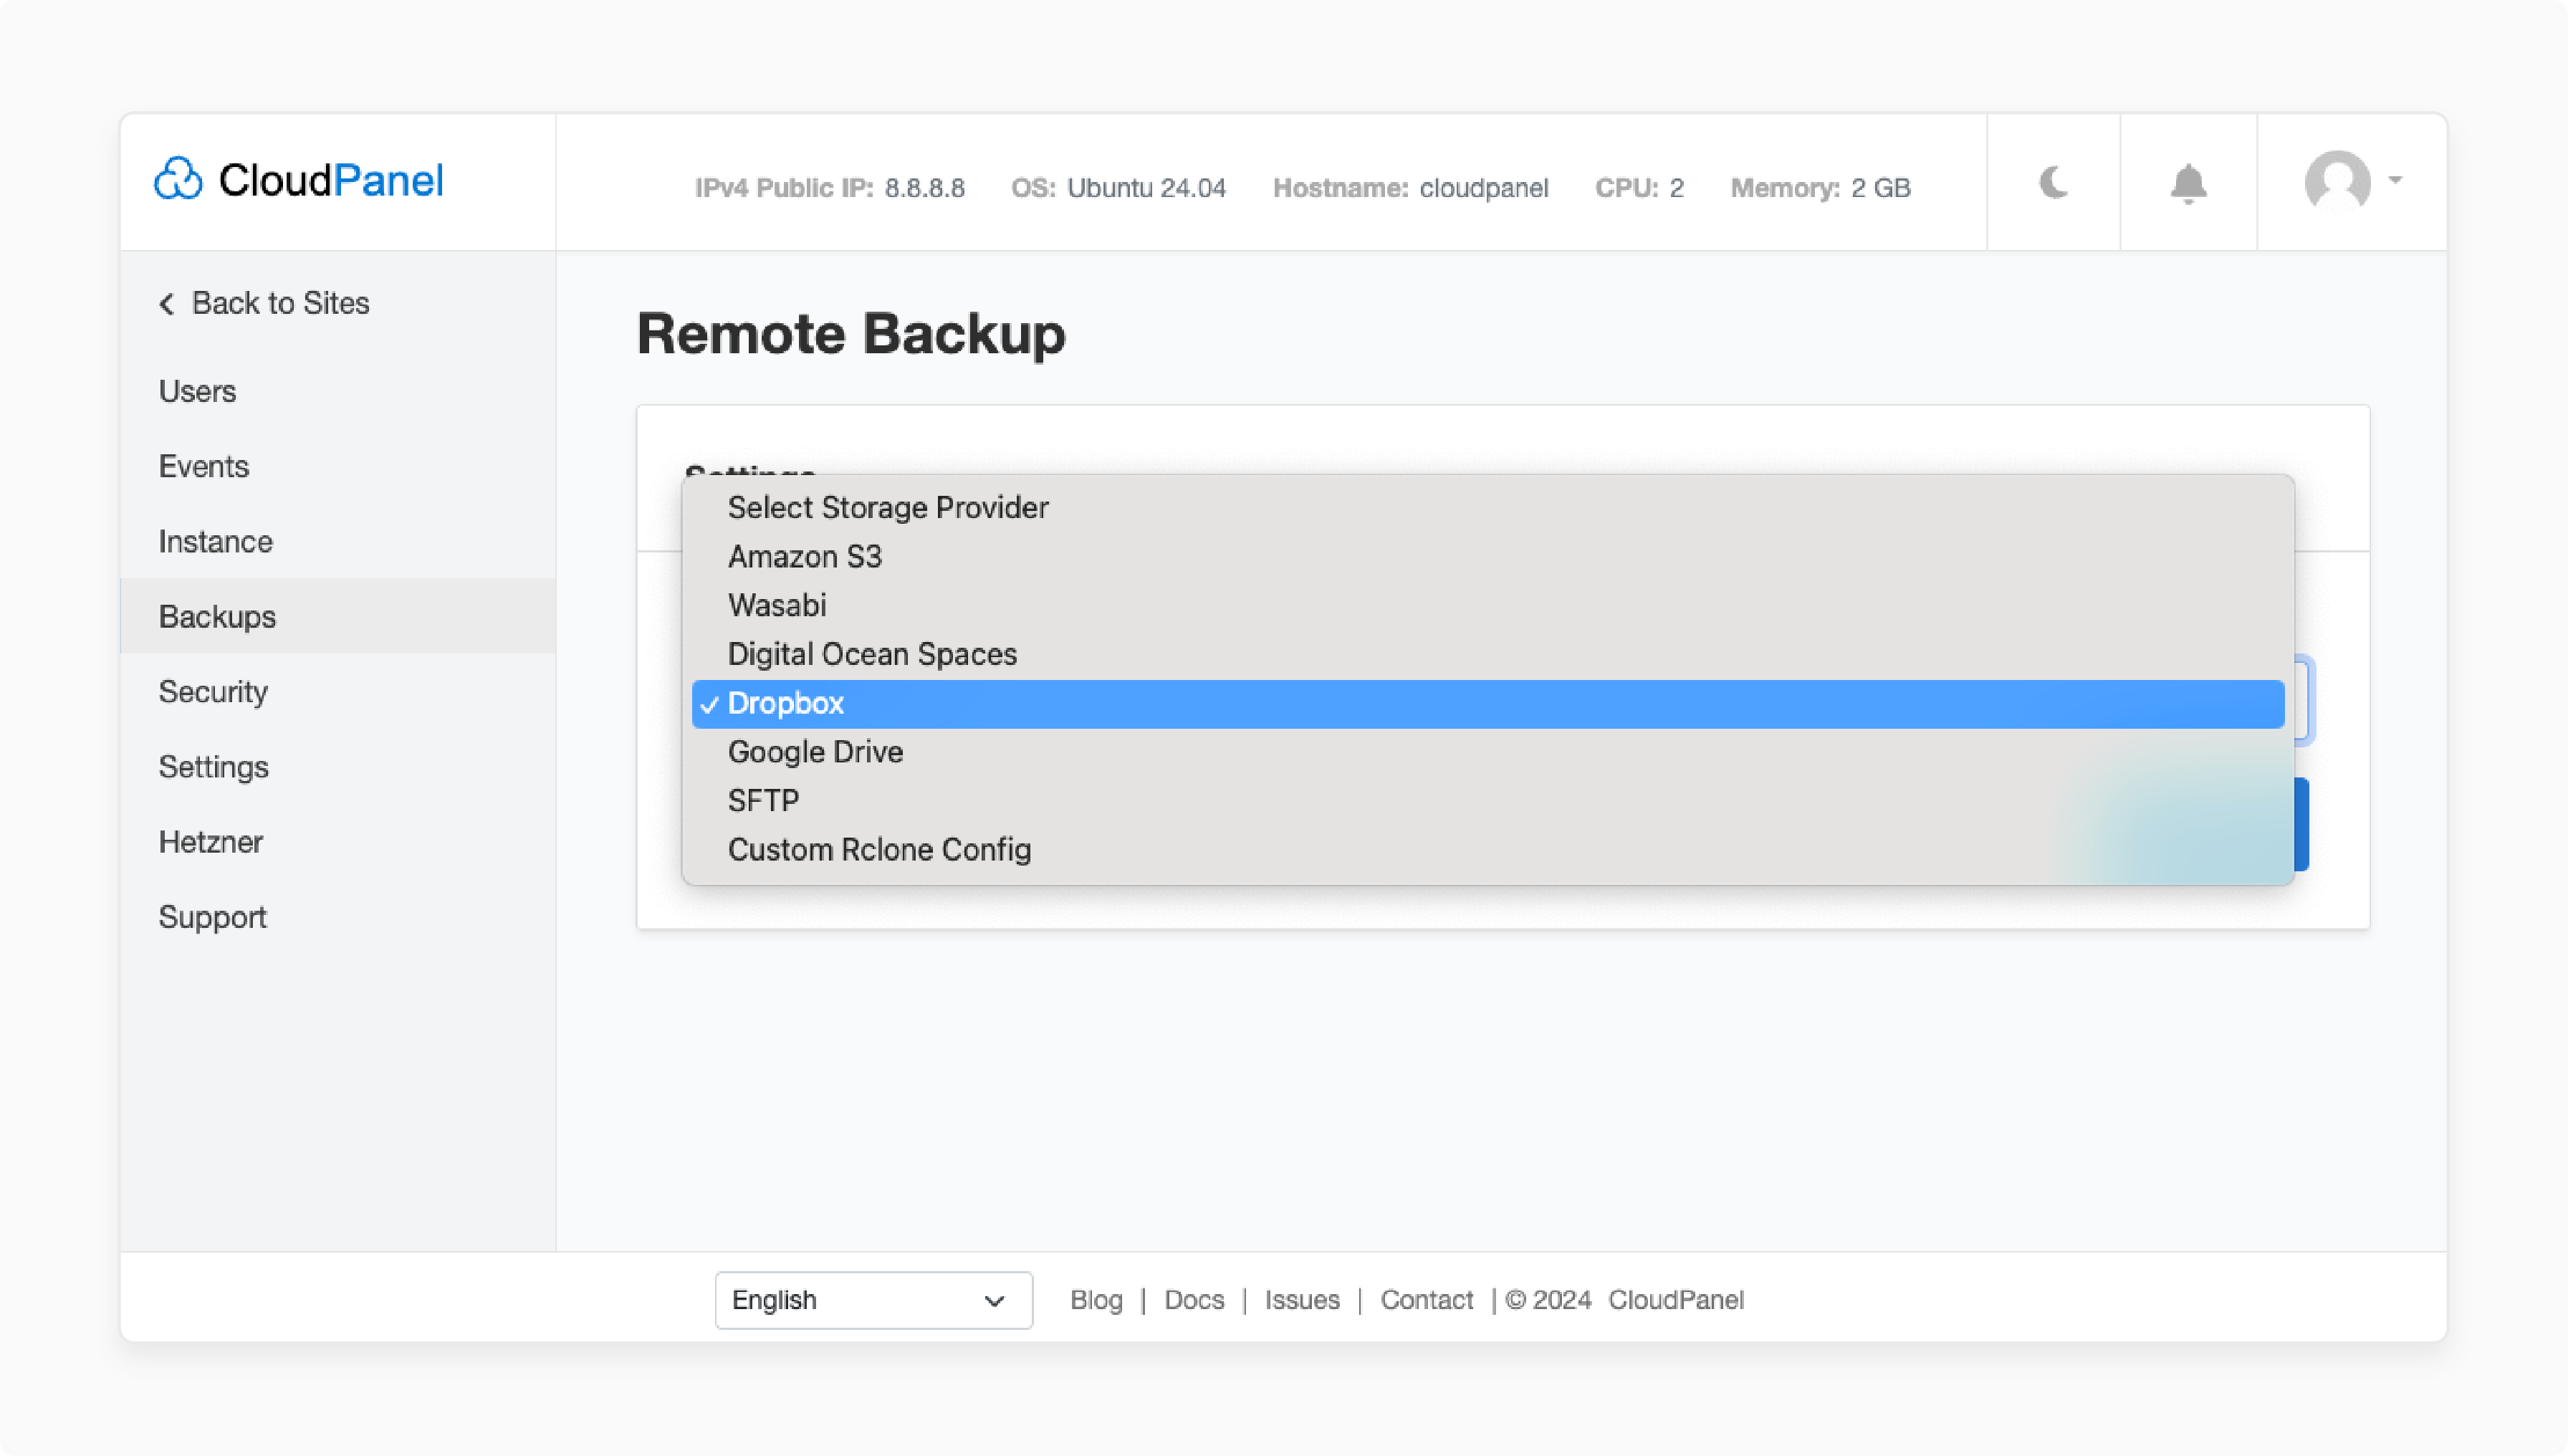Open the Blog footer link

click(1096, 1300)
